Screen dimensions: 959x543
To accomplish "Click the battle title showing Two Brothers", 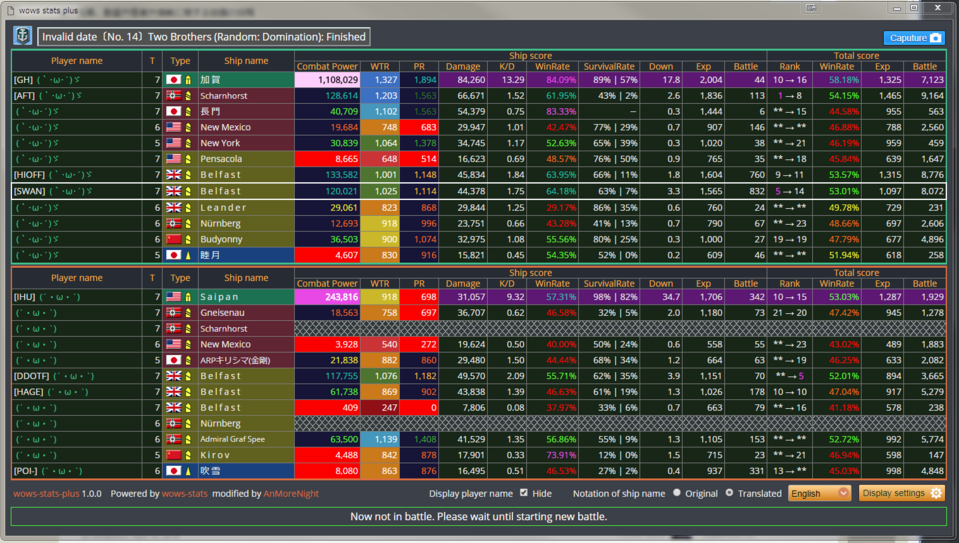I will (204, 37).
